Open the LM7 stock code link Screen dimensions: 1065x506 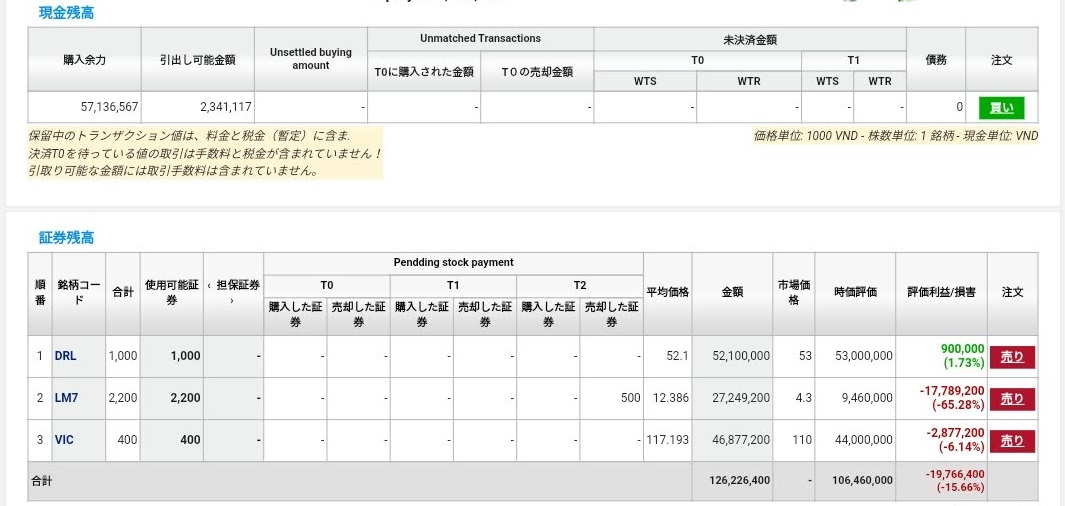(x=66, y=398)
